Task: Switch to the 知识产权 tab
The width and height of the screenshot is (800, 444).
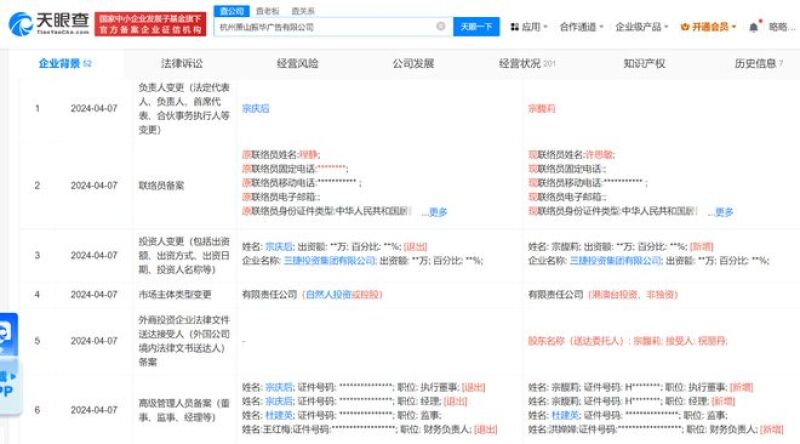Action: tap(644, 63)
